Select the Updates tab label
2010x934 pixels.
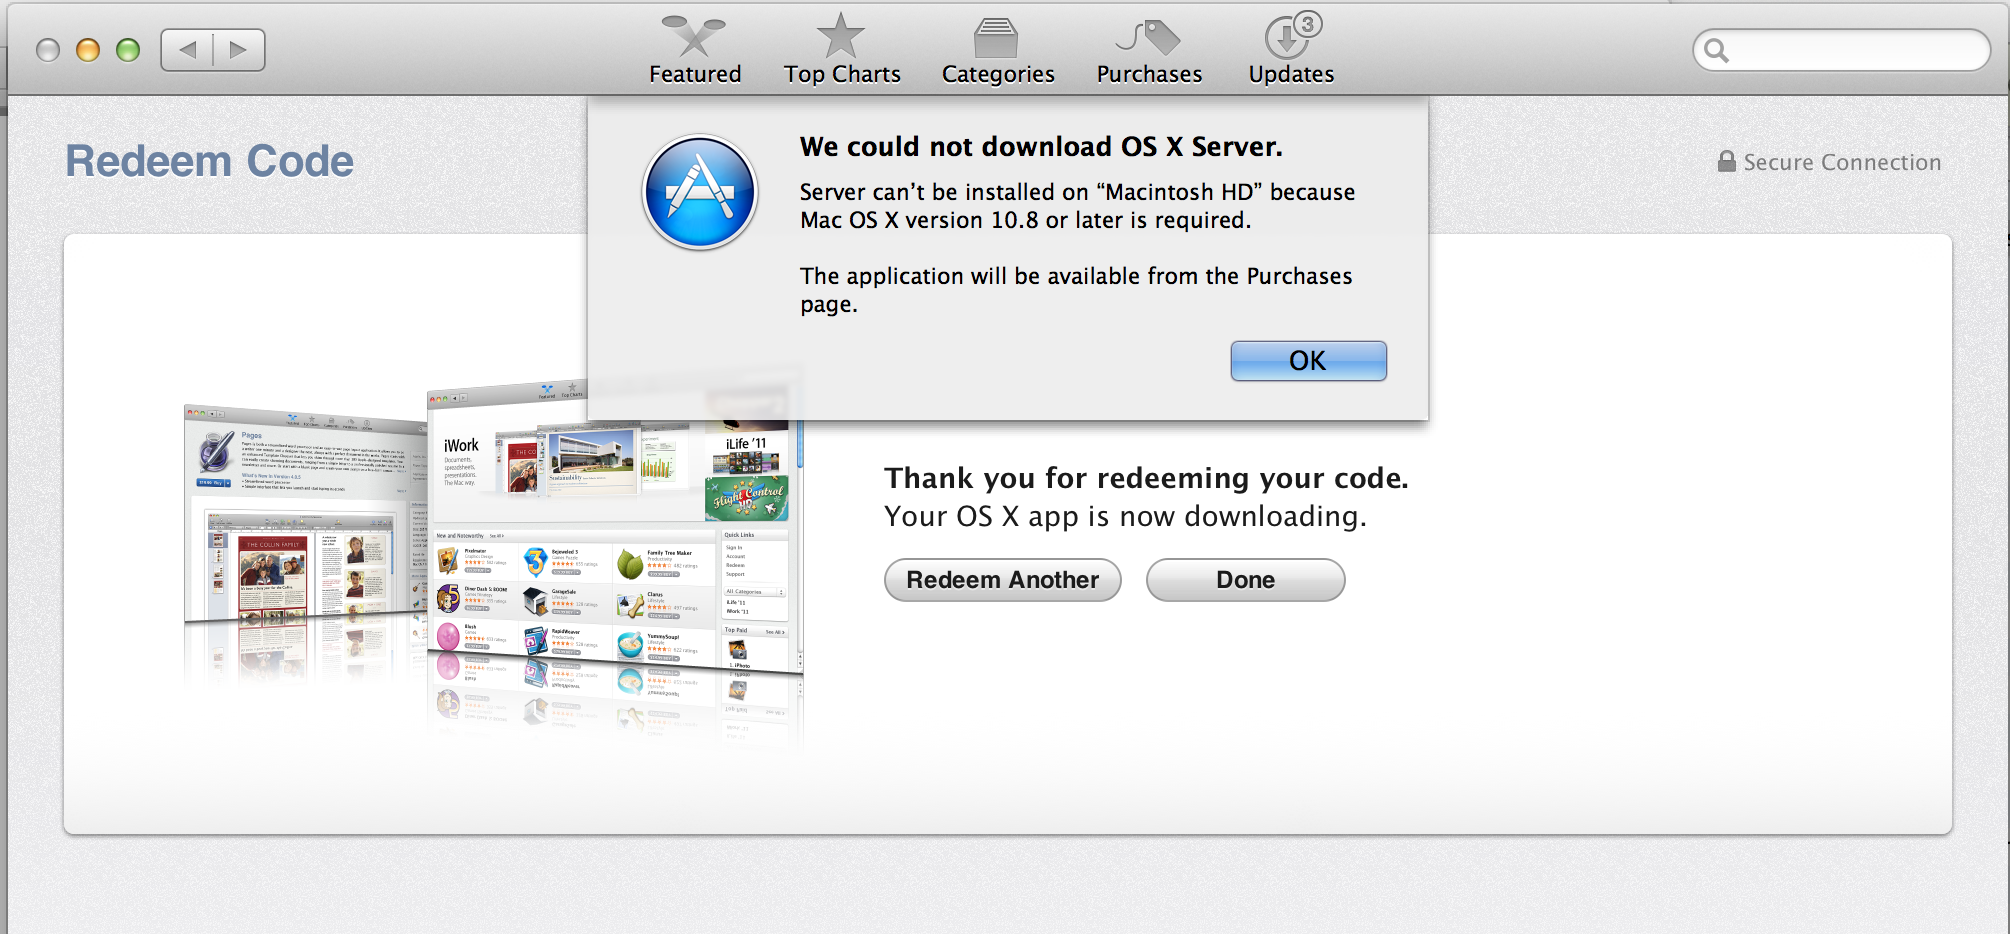pyautogui.click(x=1291, y=74)
